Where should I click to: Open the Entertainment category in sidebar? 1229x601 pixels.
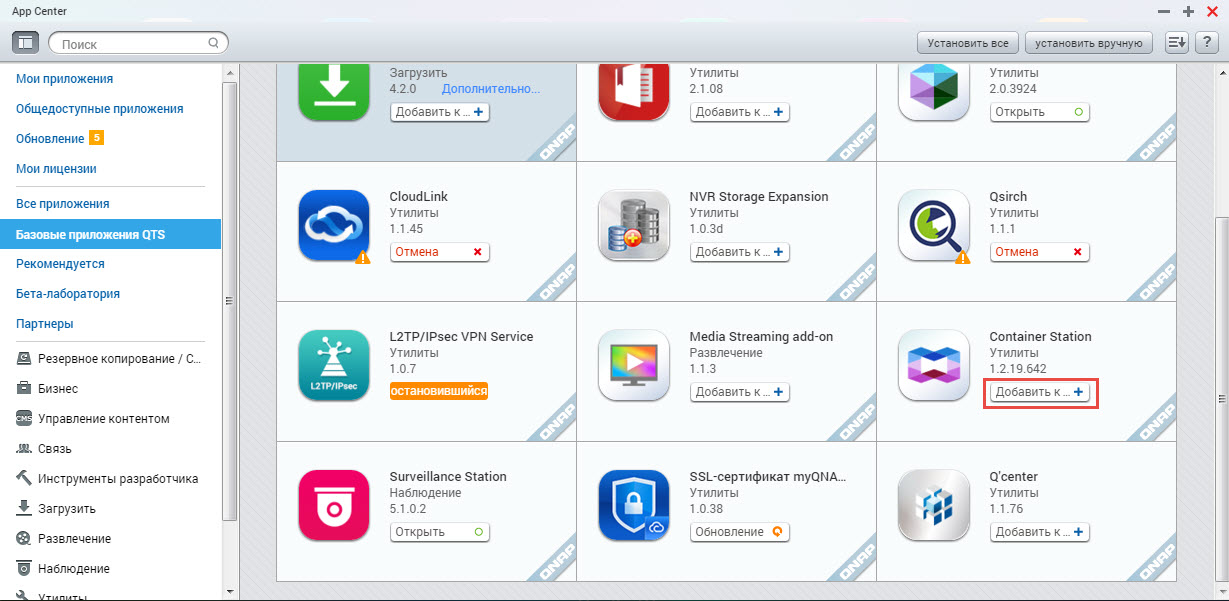(x=63, y=538)
